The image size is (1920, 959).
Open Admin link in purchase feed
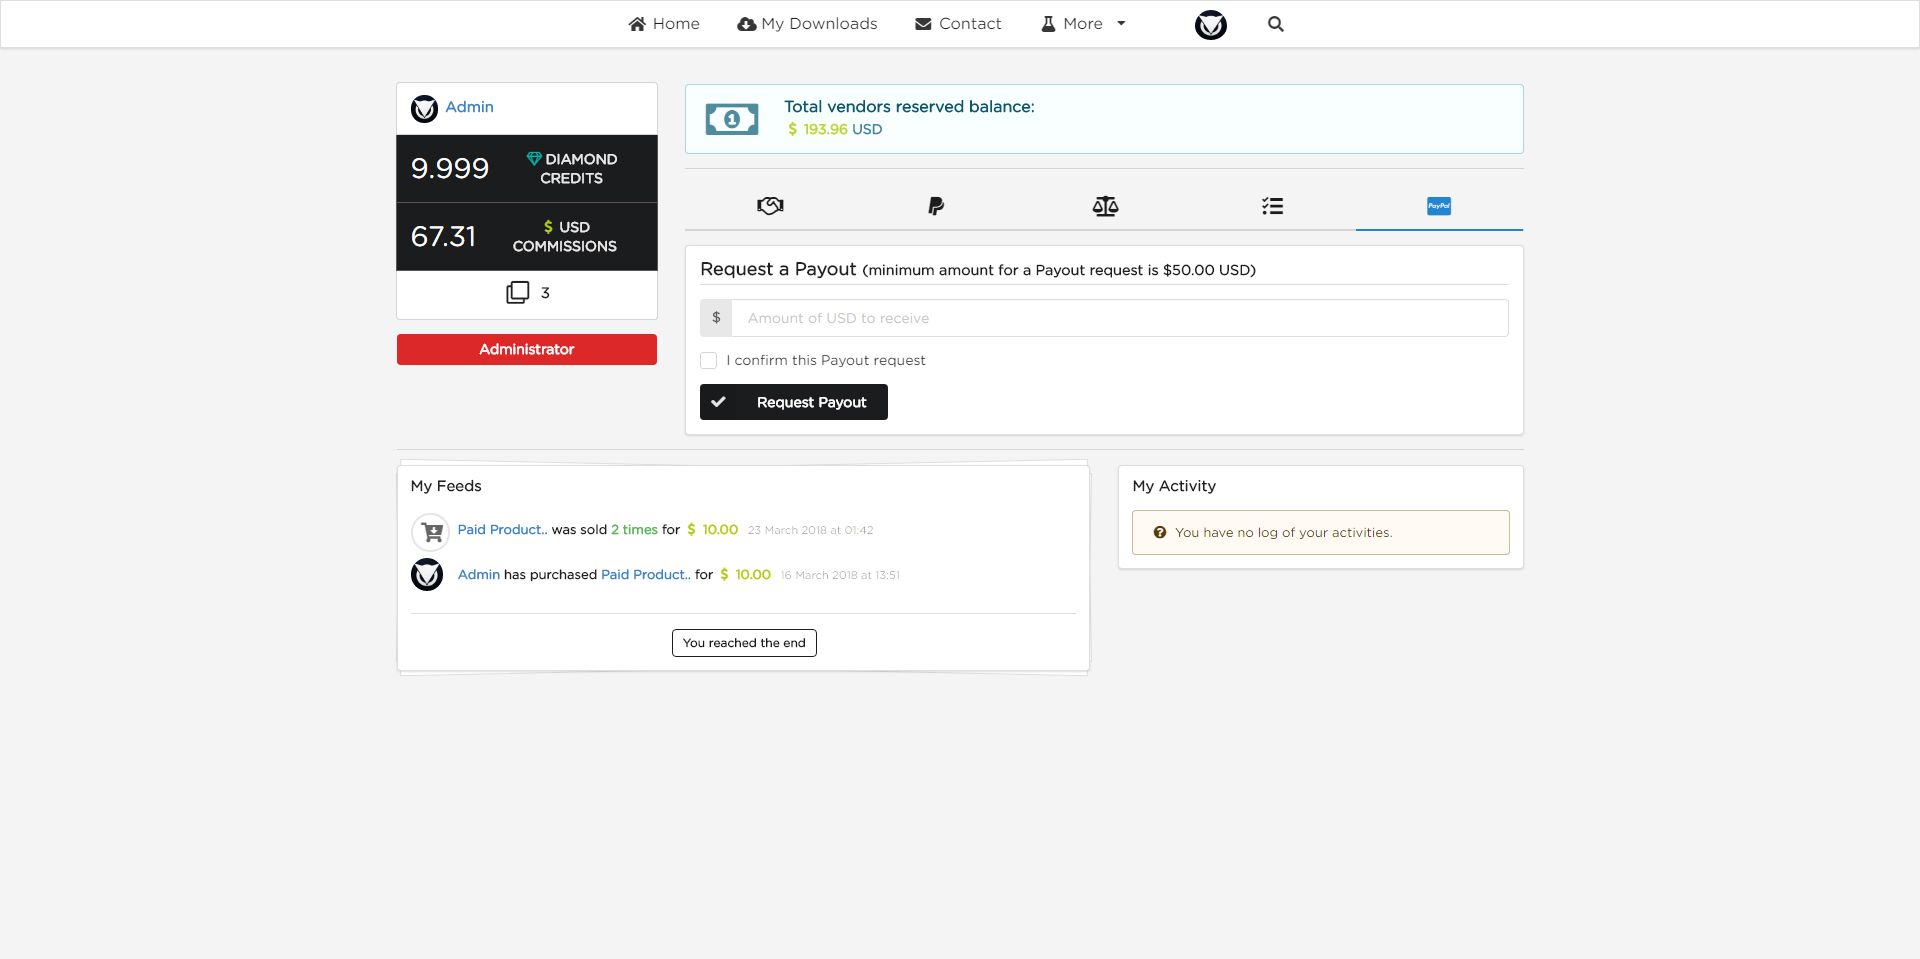click(479, 575)
